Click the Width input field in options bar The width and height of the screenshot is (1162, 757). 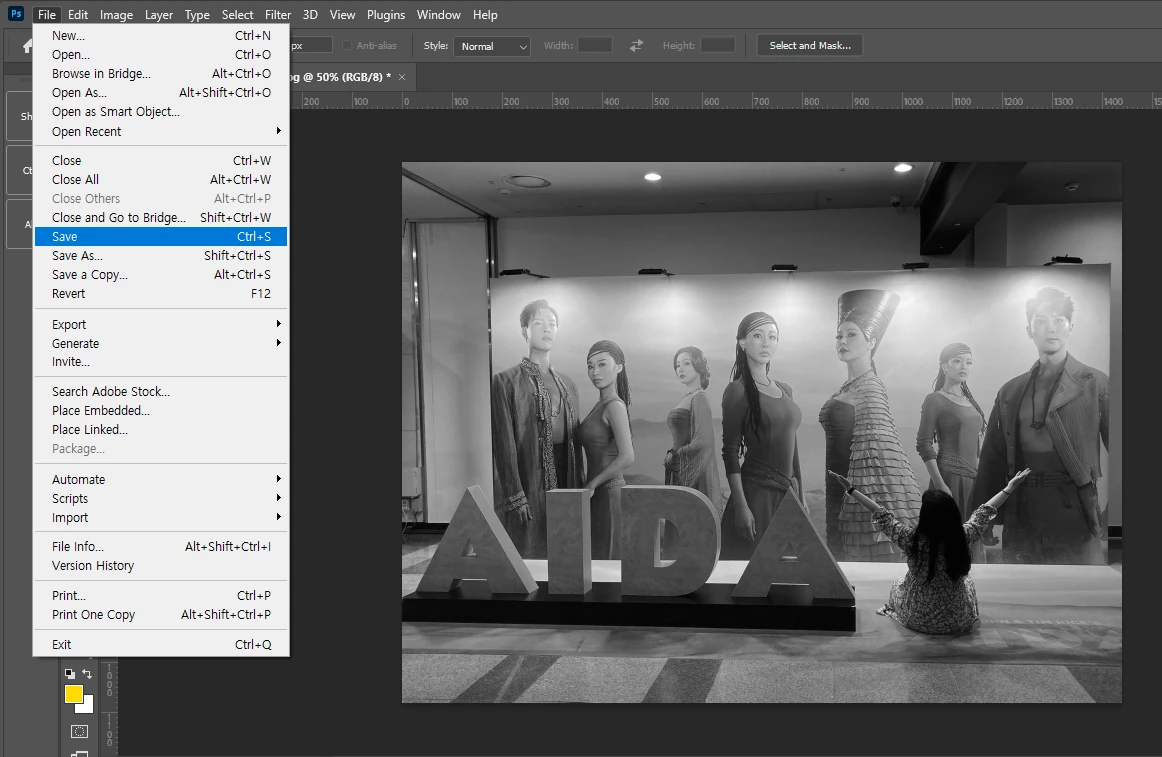[x=595, y=45]
